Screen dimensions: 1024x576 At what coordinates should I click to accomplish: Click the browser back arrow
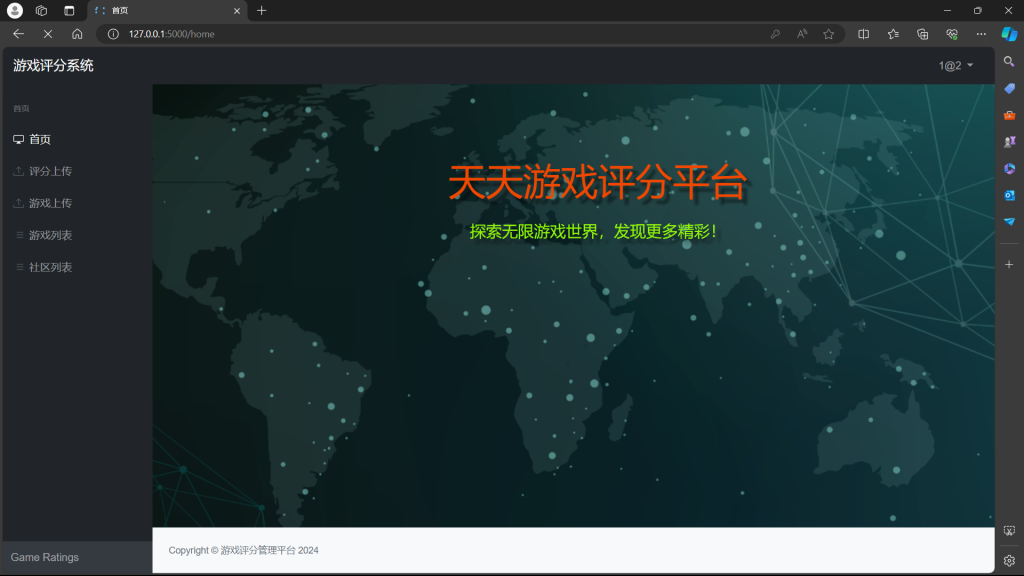point(18,34)
